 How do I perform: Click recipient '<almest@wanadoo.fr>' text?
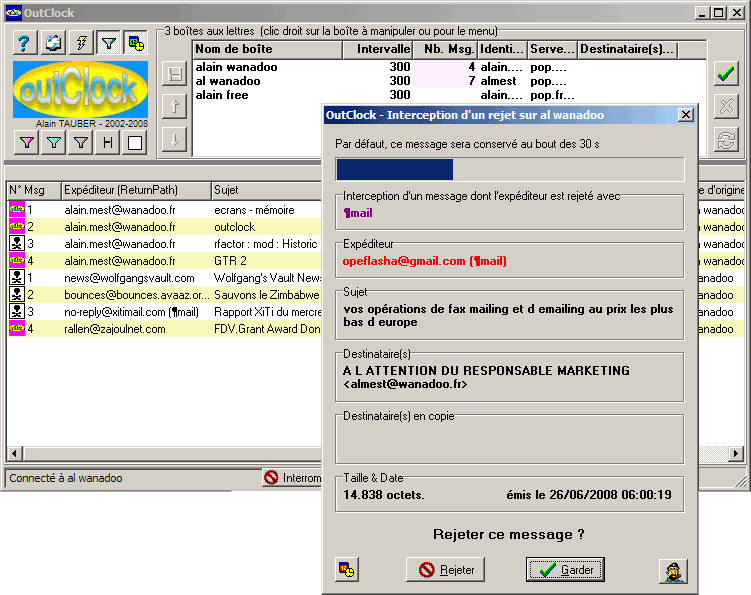(x=405, y=384)
